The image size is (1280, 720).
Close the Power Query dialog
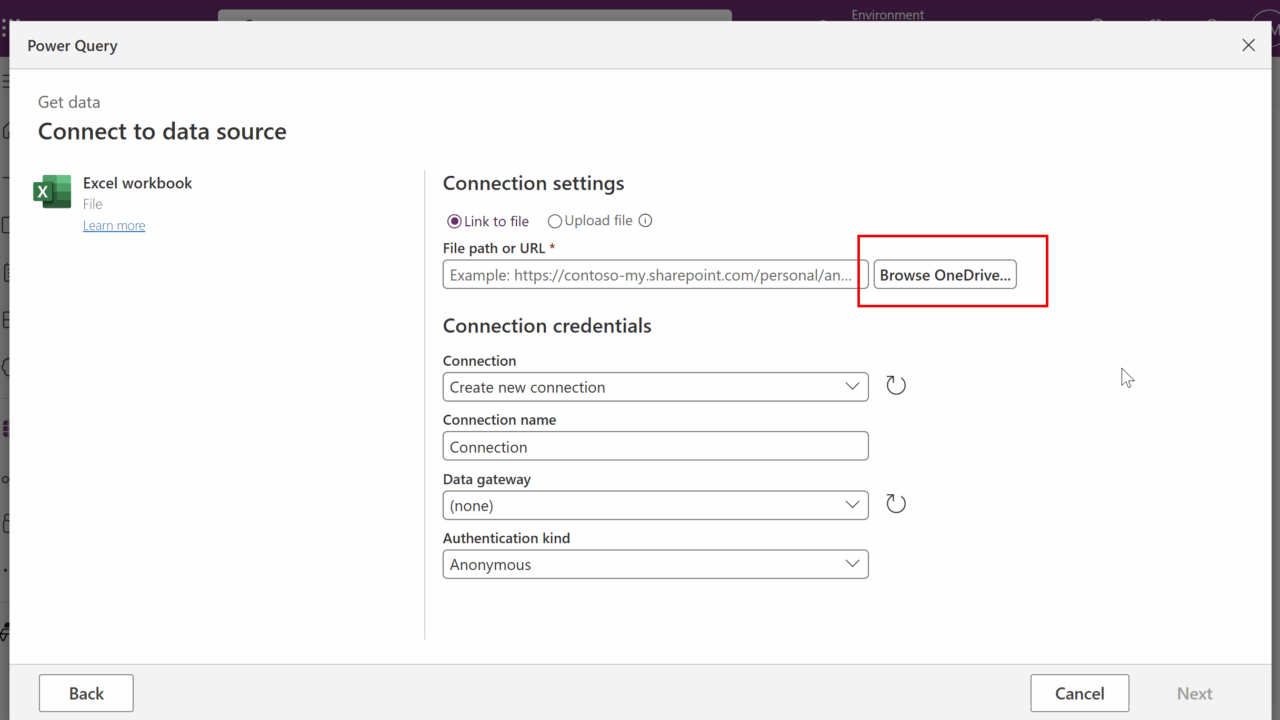coord(1248,45)
